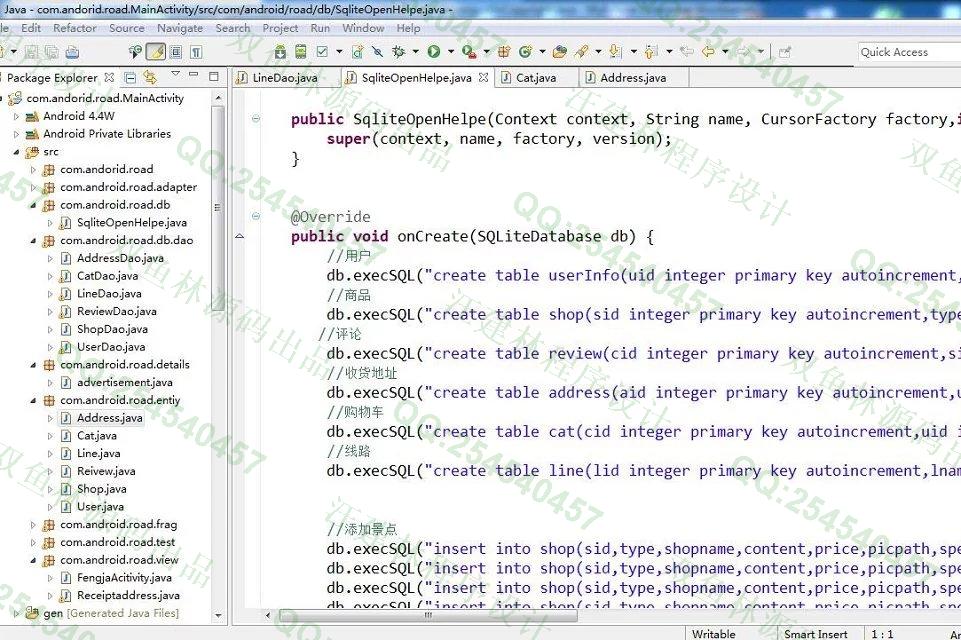Open the Package Explorer View Menu

[x=175, y=74]
